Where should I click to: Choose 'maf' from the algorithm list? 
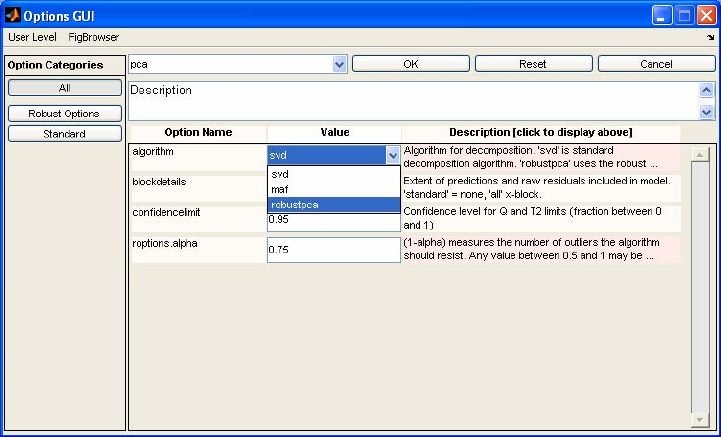tap(334, 189)
